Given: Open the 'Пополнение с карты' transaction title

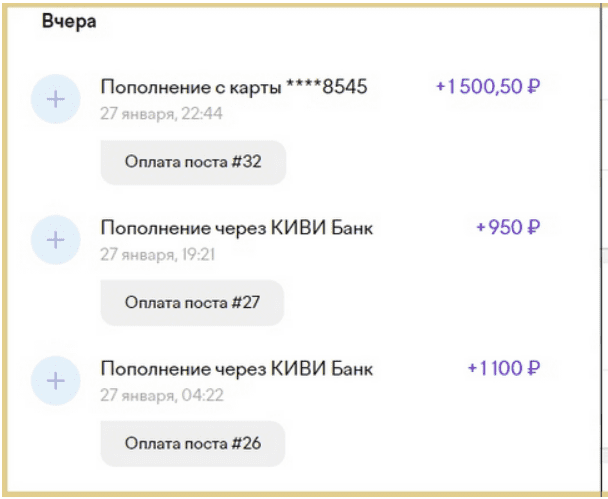Looking at the screenshot, I should point(190,87).
